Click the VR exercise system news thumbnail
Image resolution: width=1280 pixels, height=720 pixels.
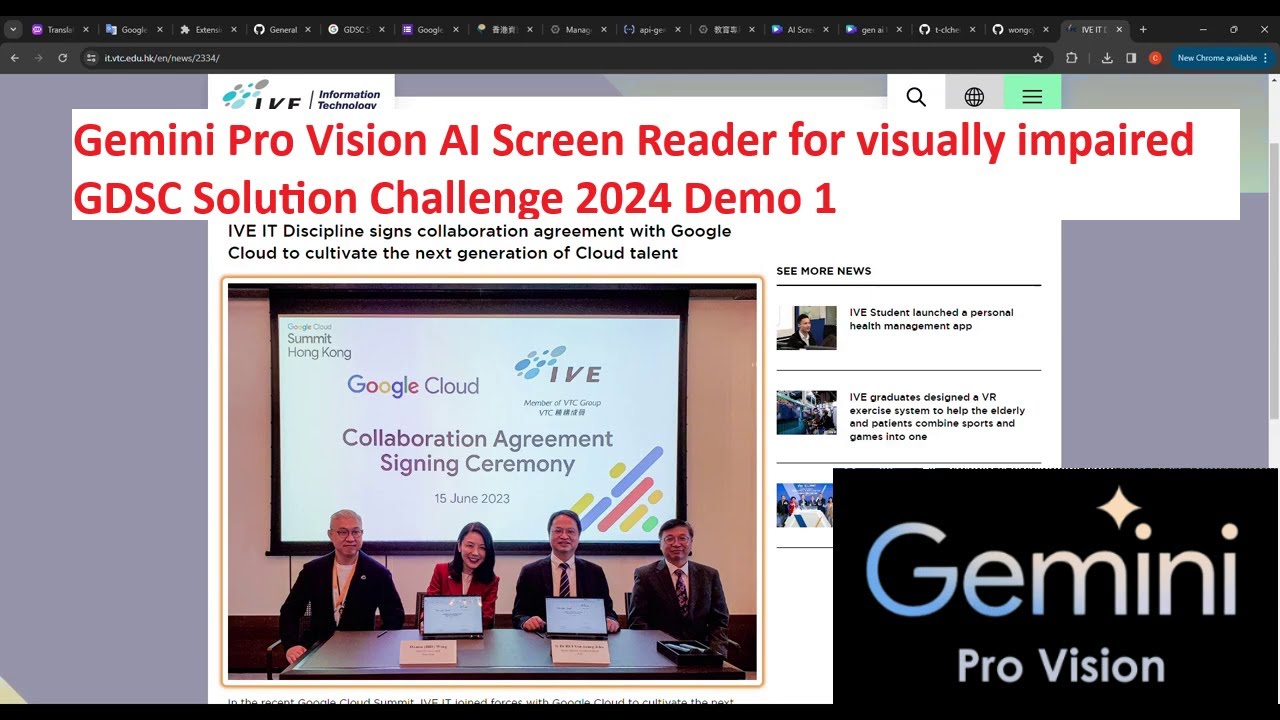point(806,412)
